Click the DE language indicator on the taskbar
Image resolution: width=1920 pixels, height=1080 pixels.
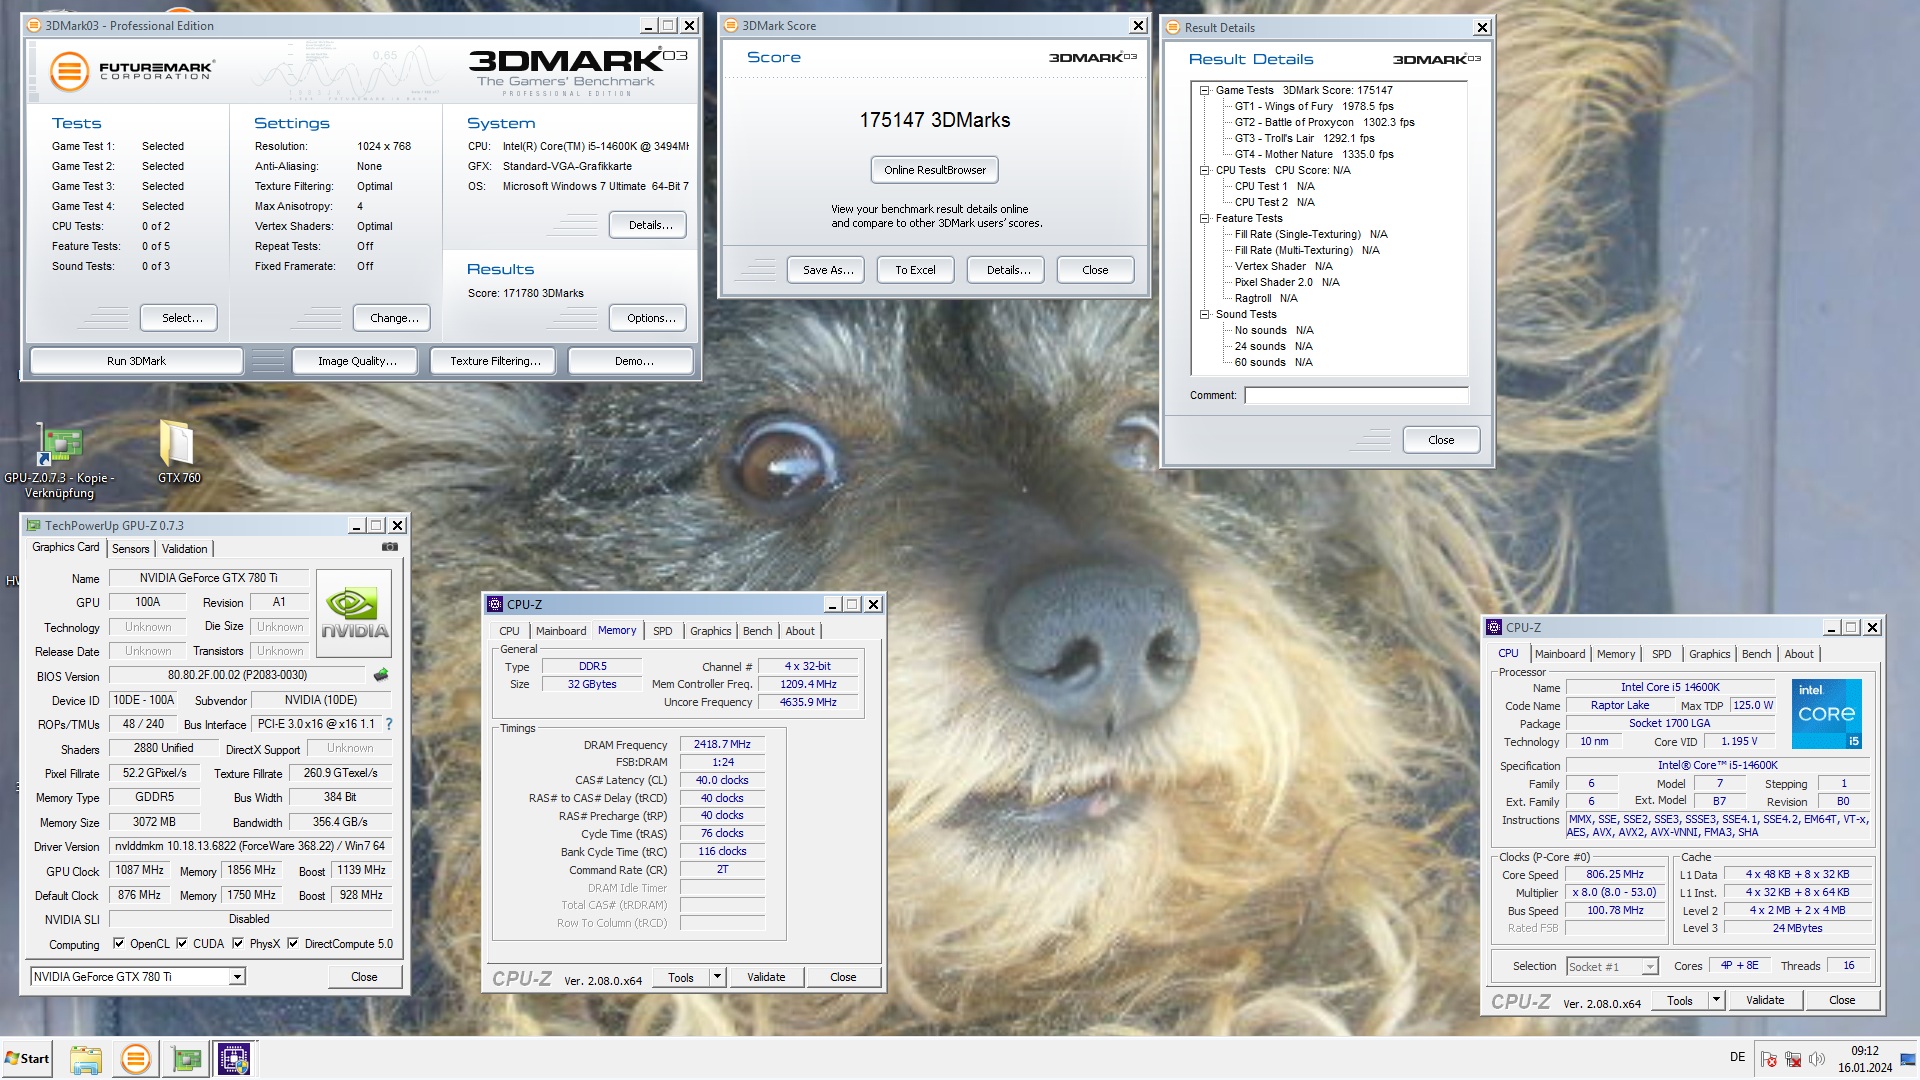tap(1737, 1057)
